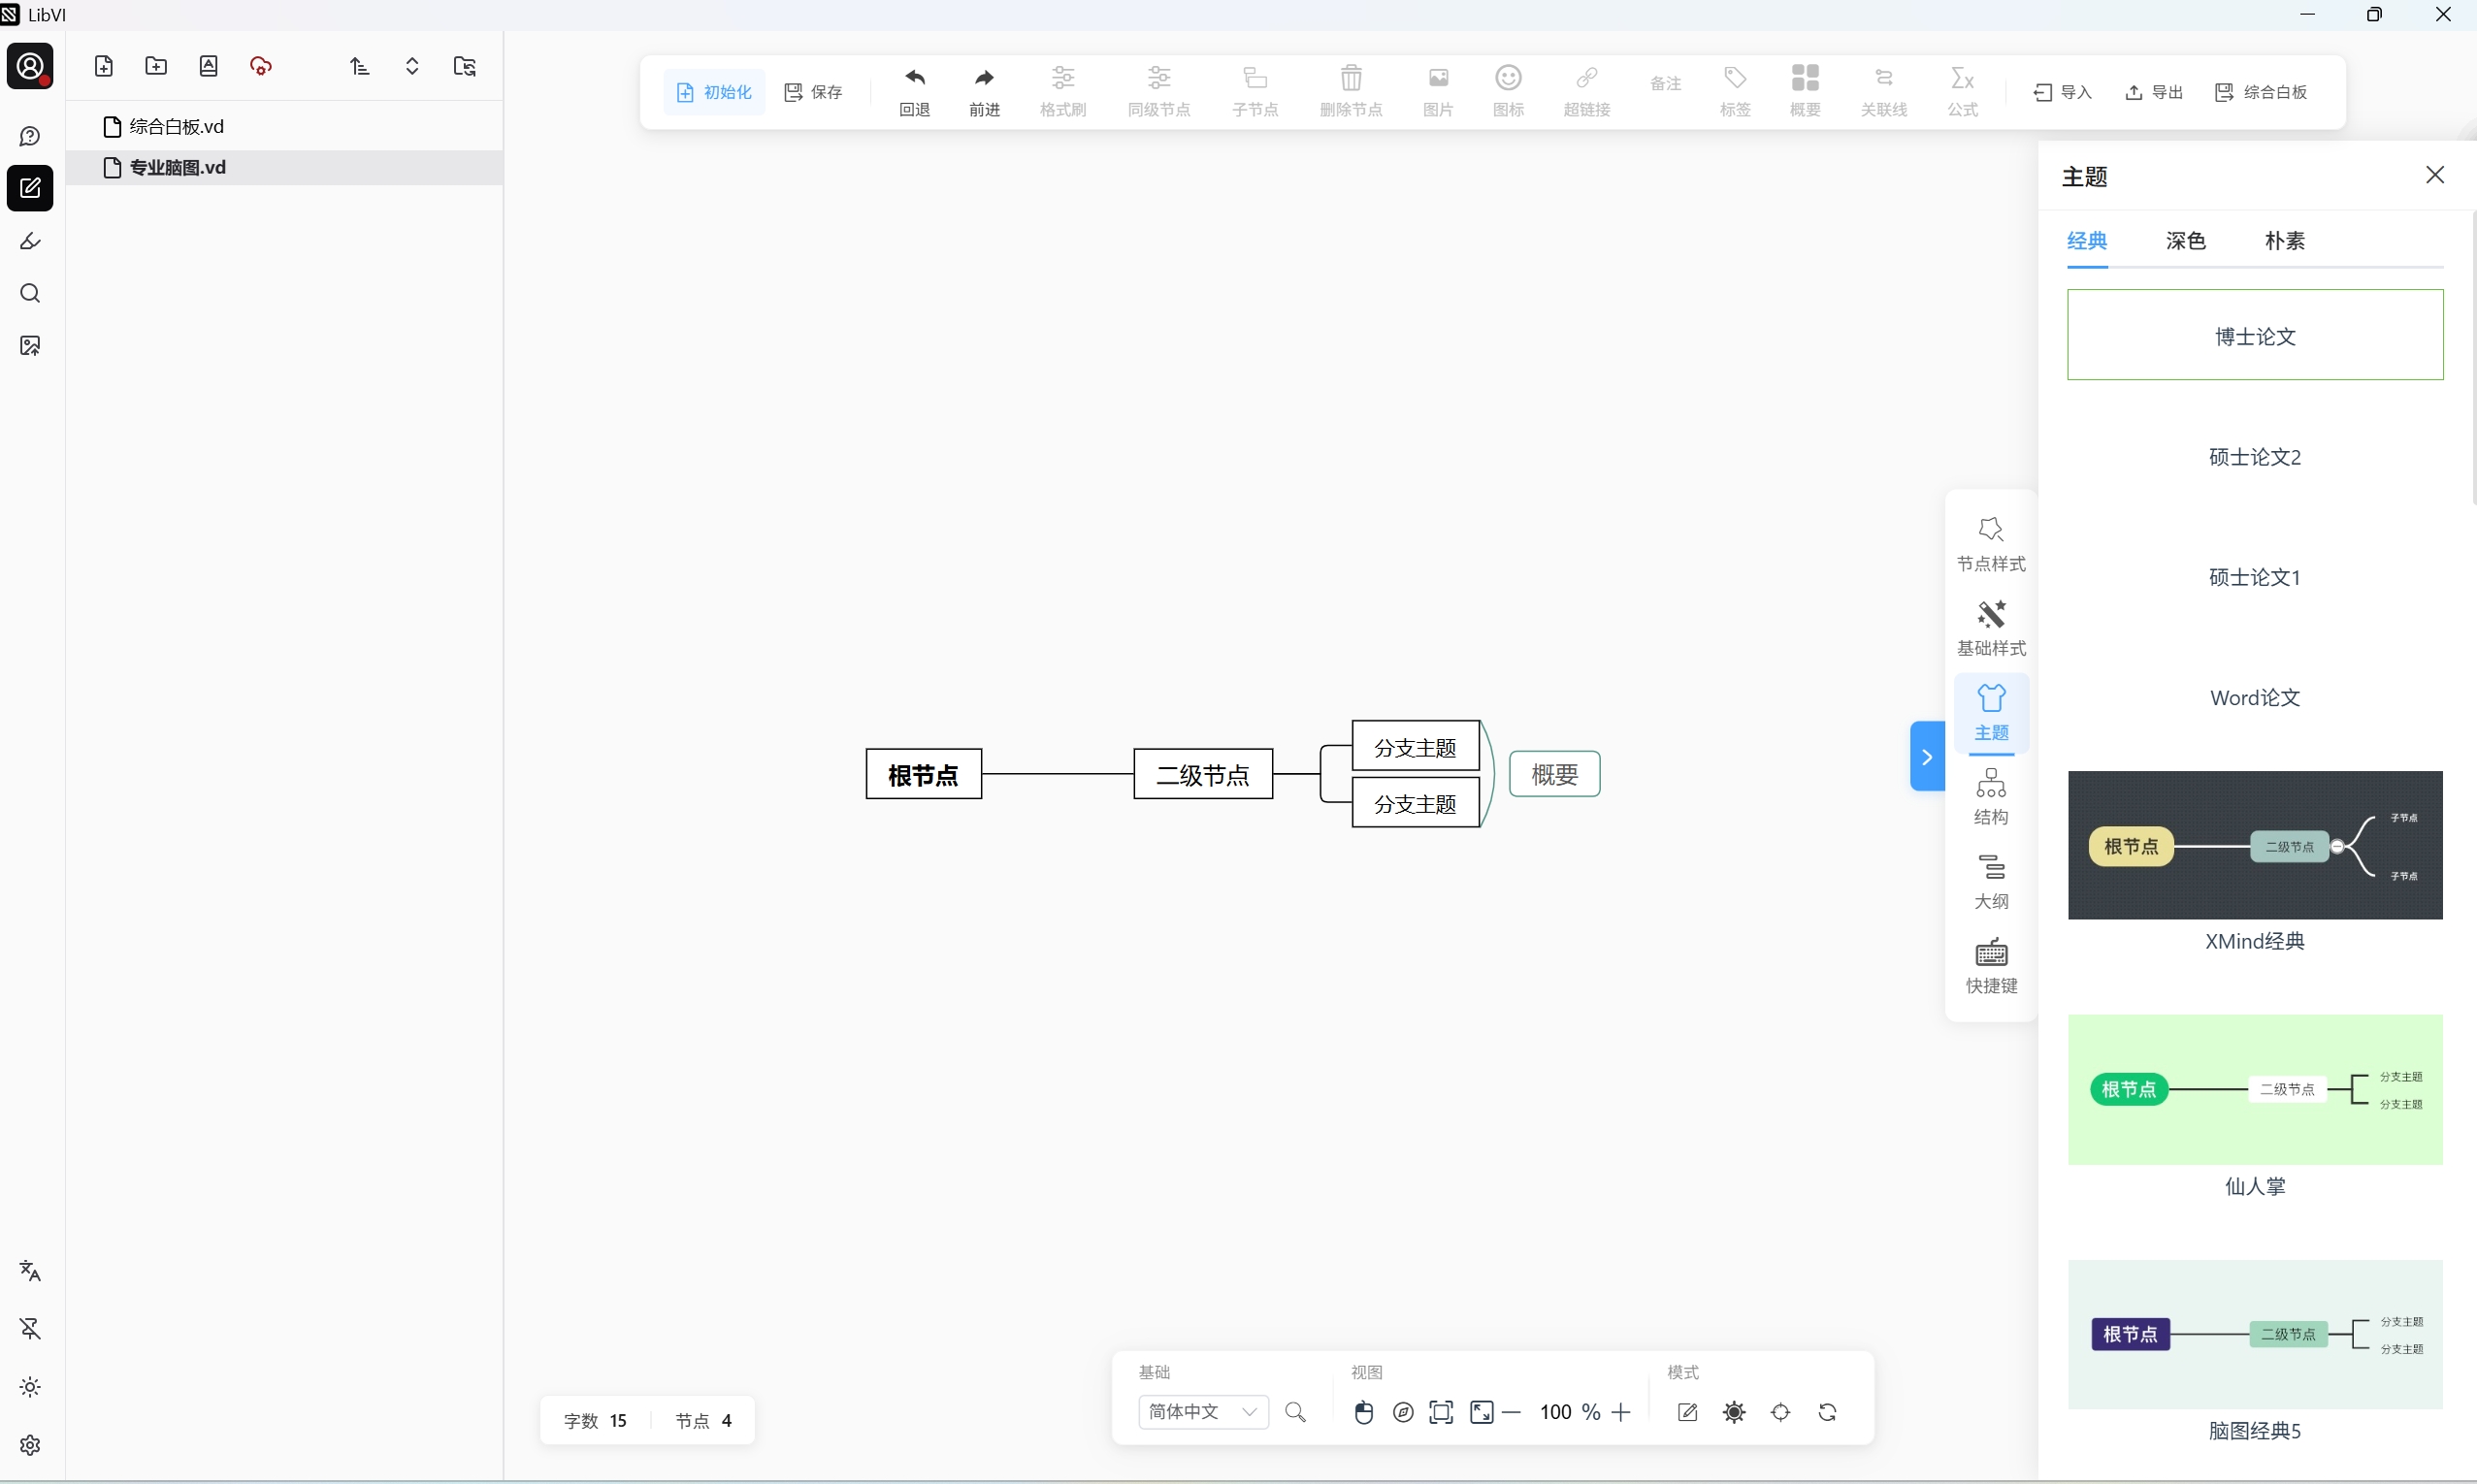Switch to the 经典 theme tab

click(2087, 241)
